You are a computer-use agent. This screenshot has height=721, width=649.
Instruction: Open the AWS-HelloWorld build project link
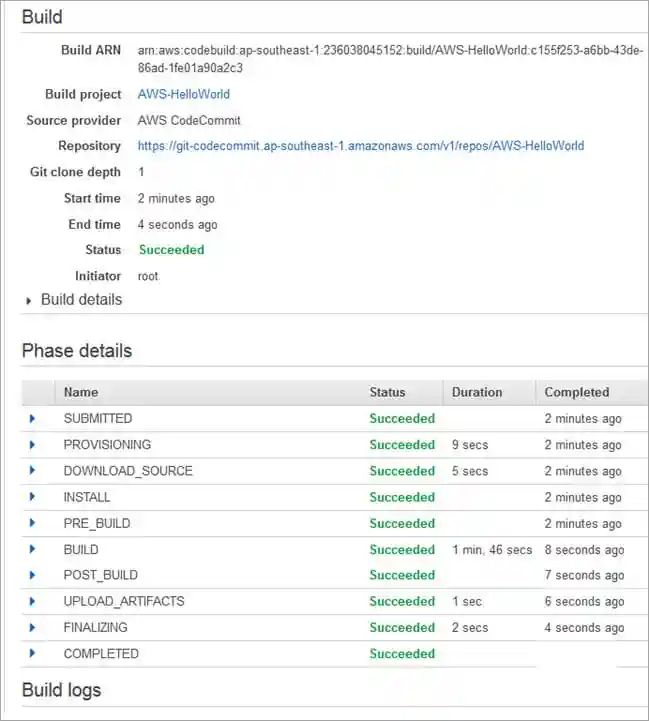(x=183, y=95)
